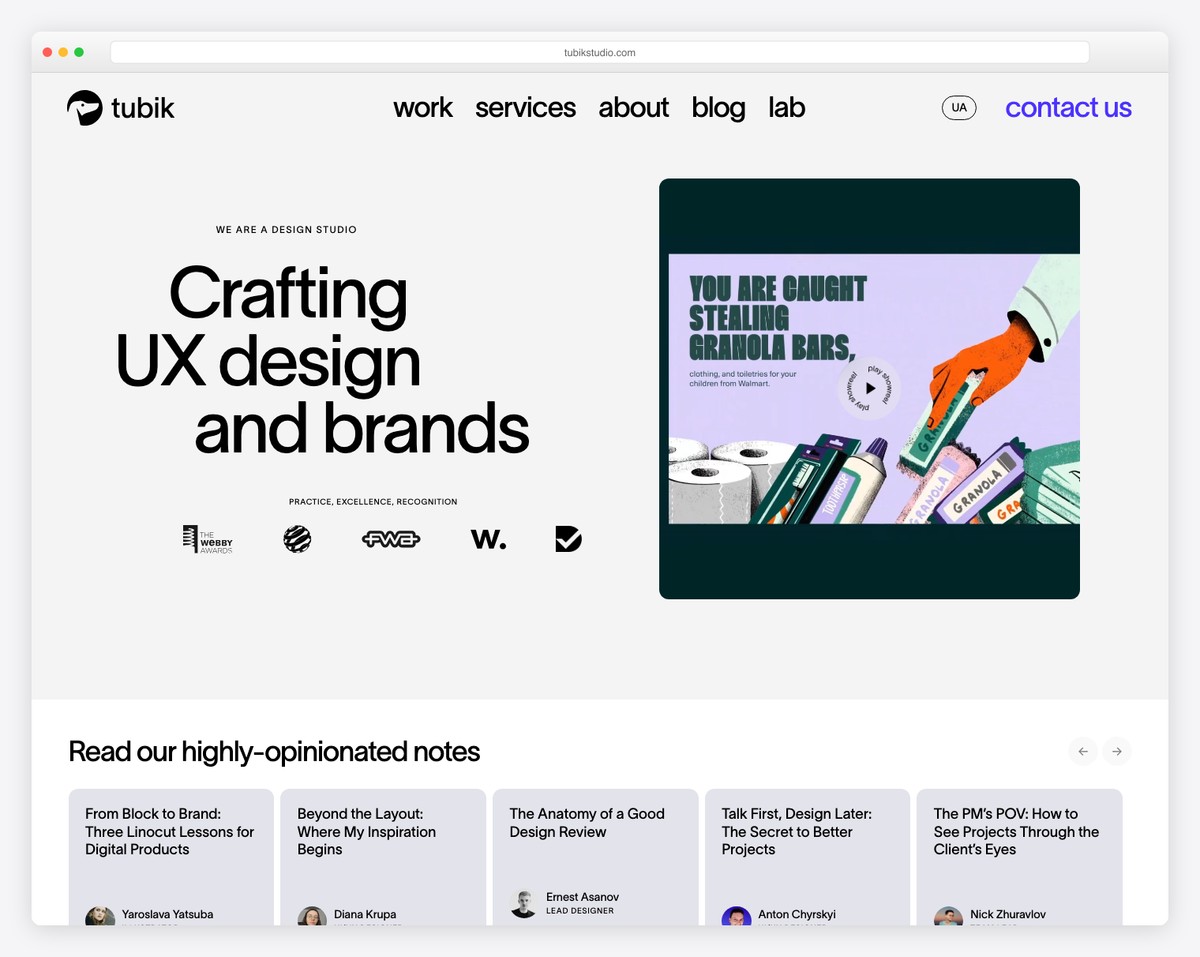The width and height of the screenshot is (1200, 957).
Task: Click Ernest Asanov's profile avatar
Action: pos(524,902)
